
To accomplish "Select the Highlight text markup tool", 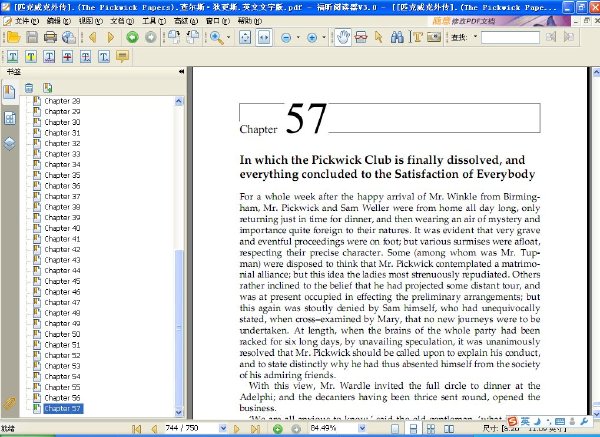I will [x=31, y=57].
